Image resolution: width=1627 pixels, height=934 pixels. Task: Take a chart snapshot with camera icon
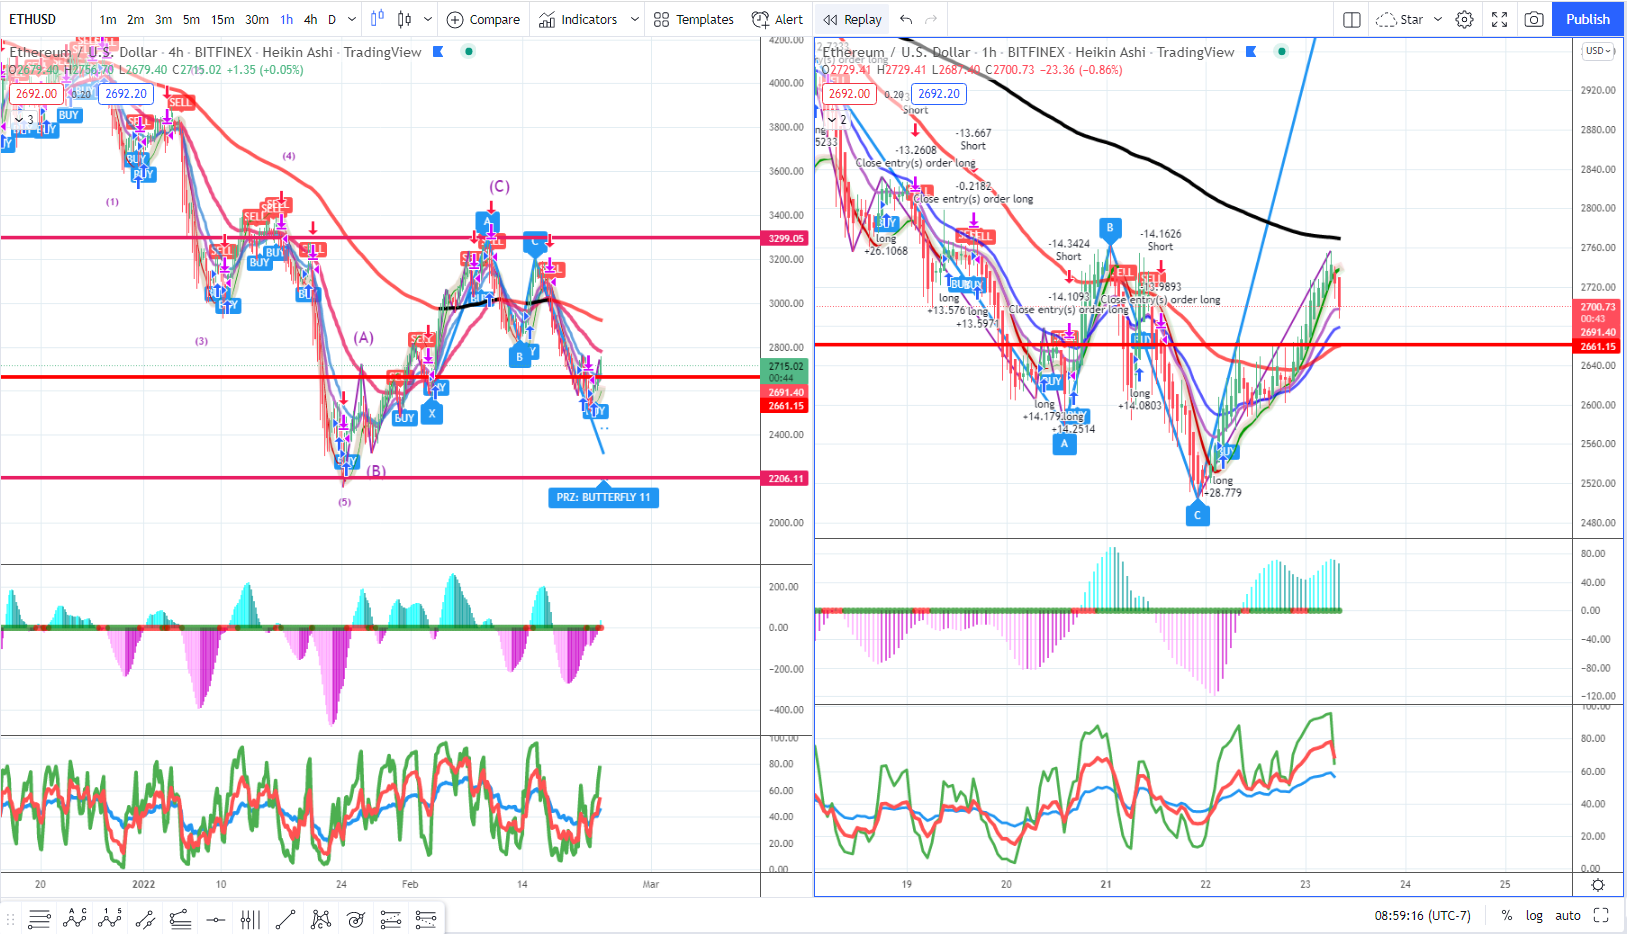pyautogui.click(x=1533, y=19)
